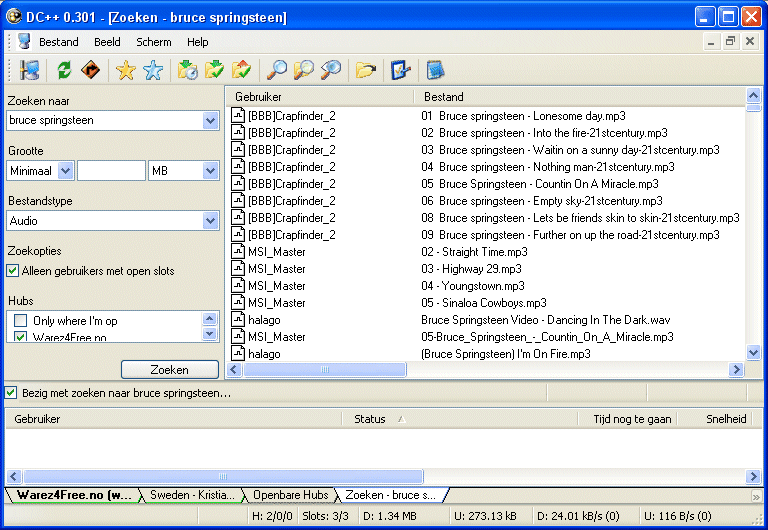The width and height of the screenshot is (768, 530).
Task: Click file icon of Into the fire row
Action: pyautogui.click(x=238, y=133)
